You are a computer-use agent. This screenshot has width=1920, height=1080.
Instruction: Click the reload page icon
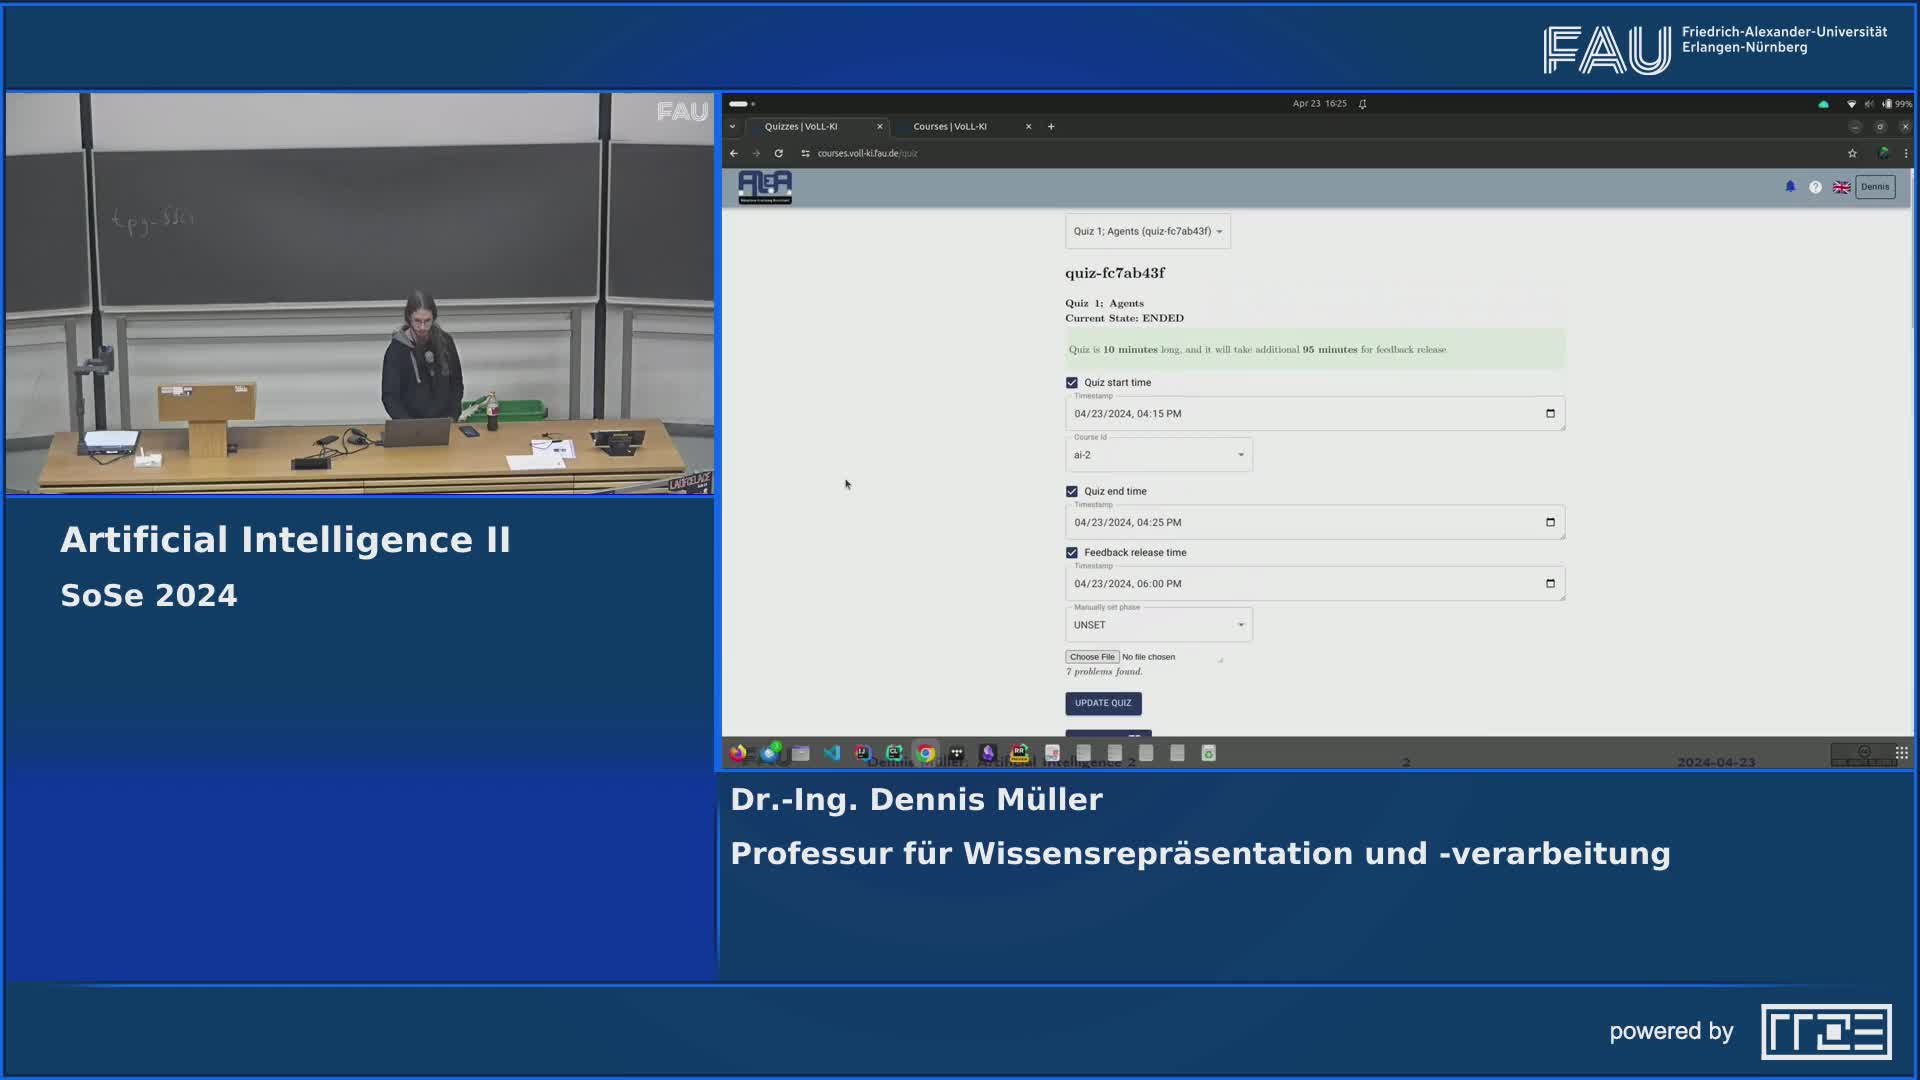778,153
